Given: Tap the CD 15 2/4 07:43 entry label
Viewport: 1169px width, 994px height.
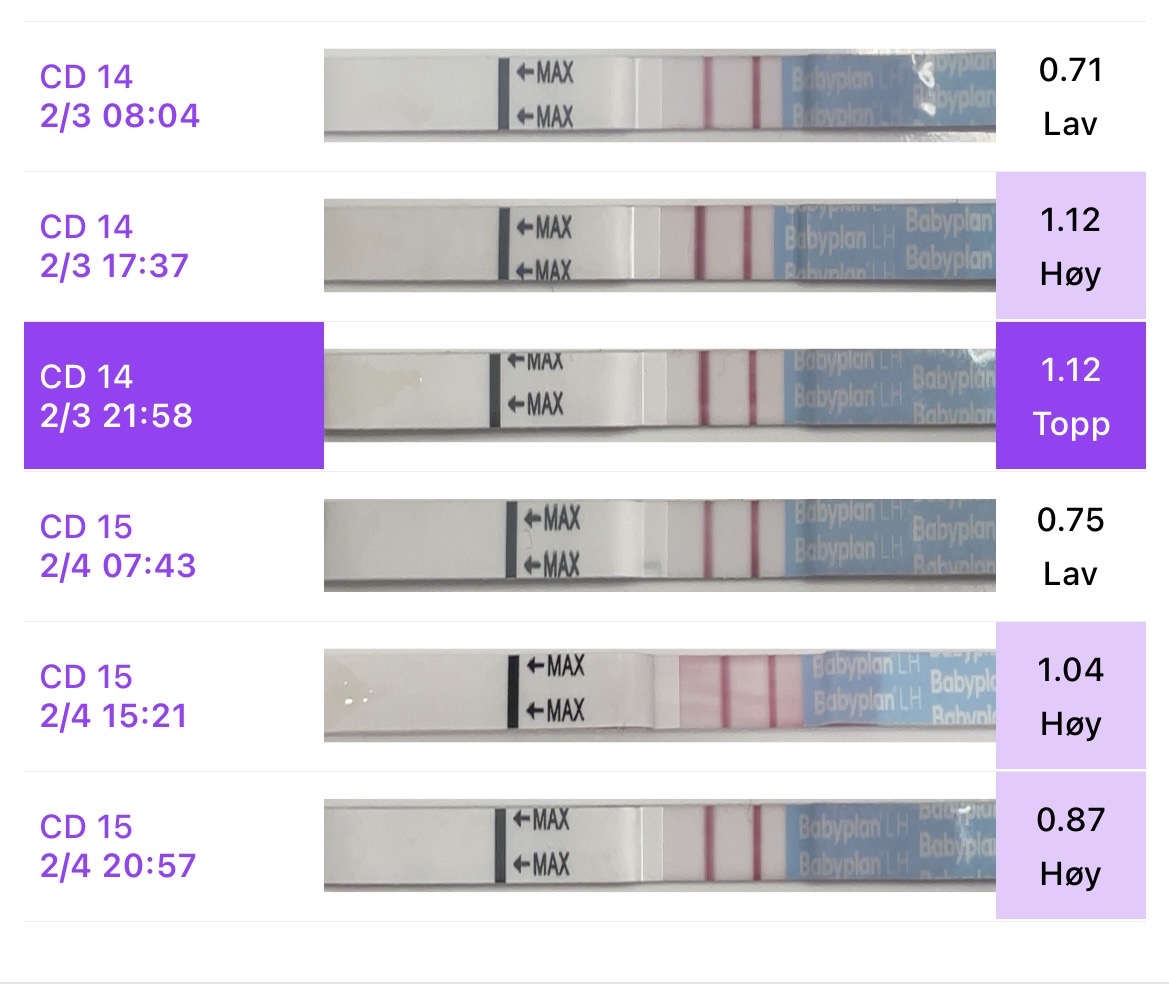Looking at the screenshot, I should (118, 546).
